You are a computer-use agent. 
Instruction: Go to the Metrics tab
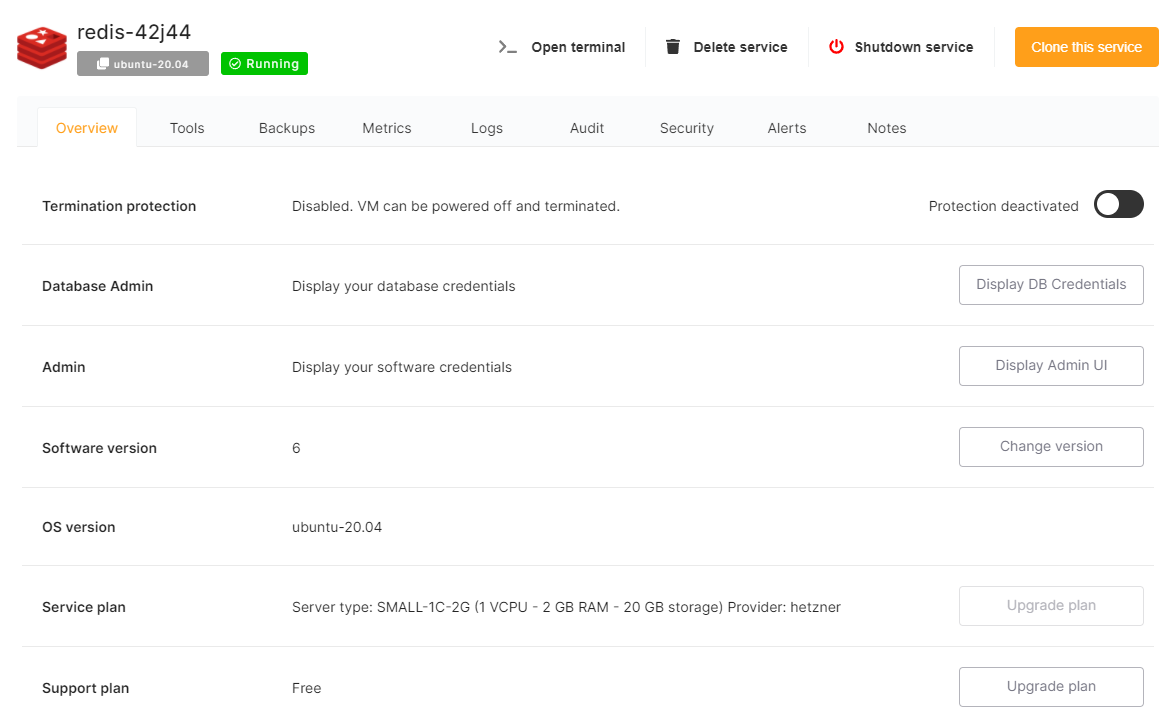387,128
